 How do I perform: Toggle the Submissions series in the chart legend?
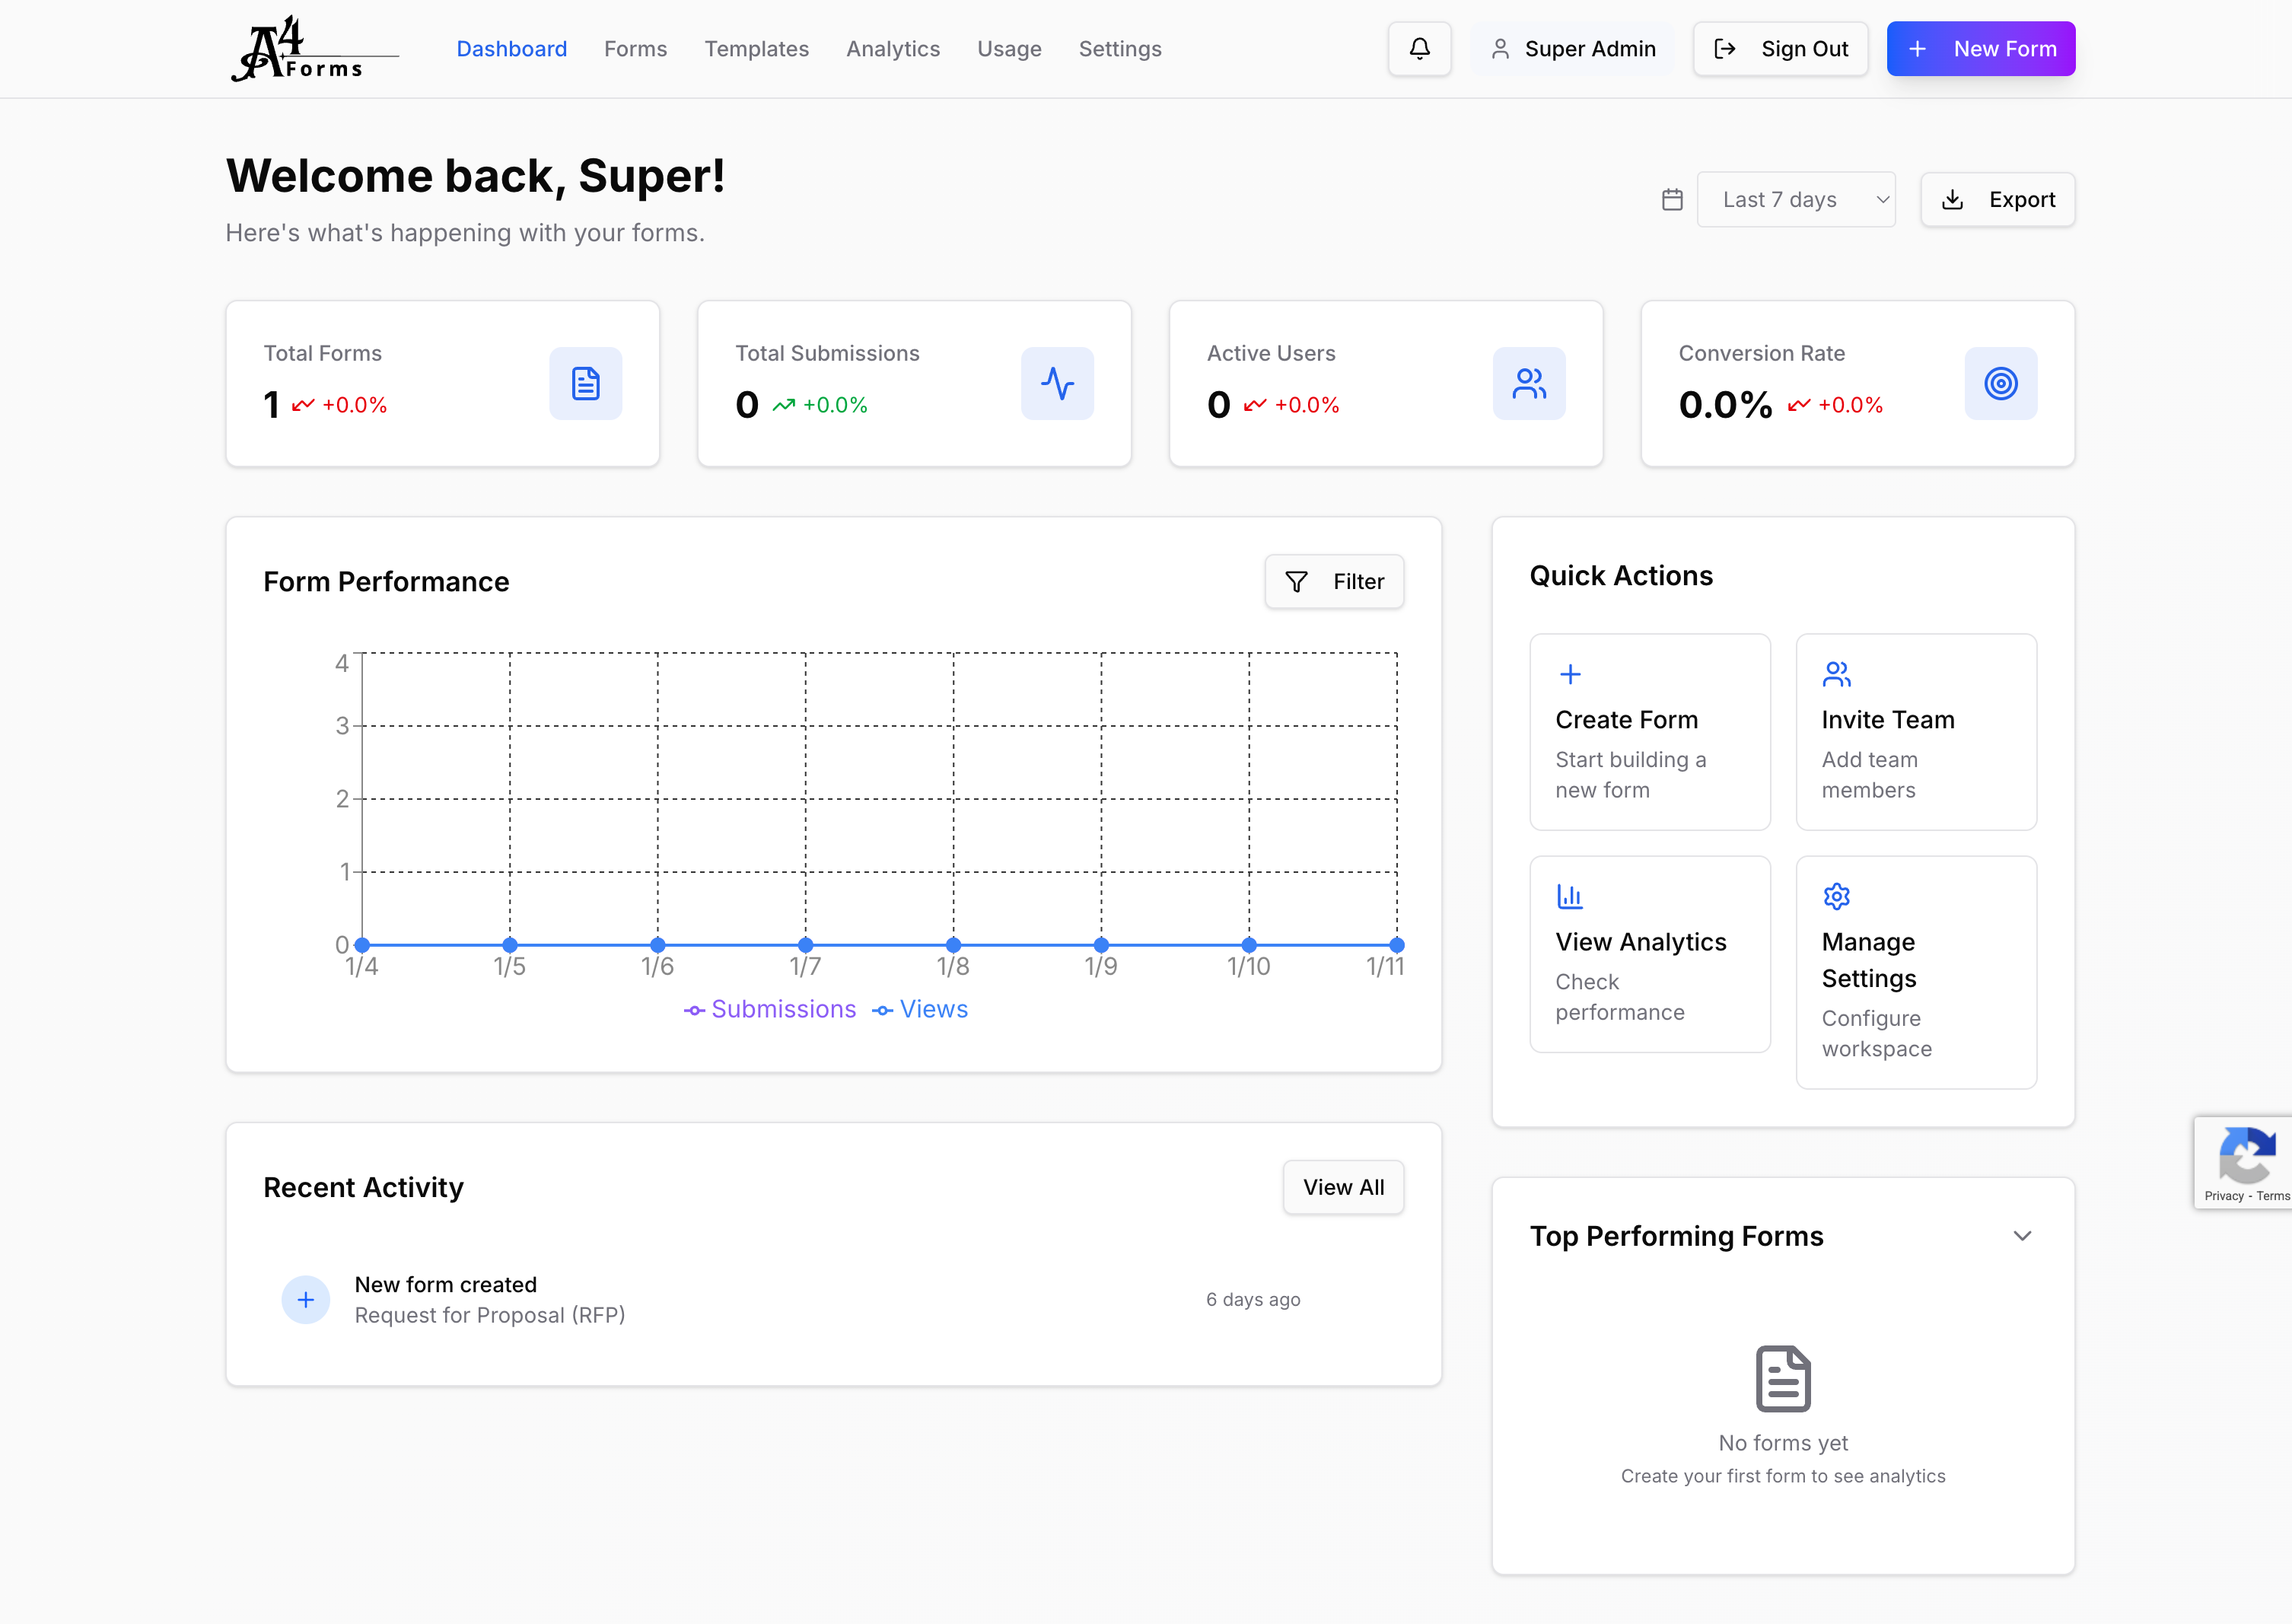(x=770, y=1009)
